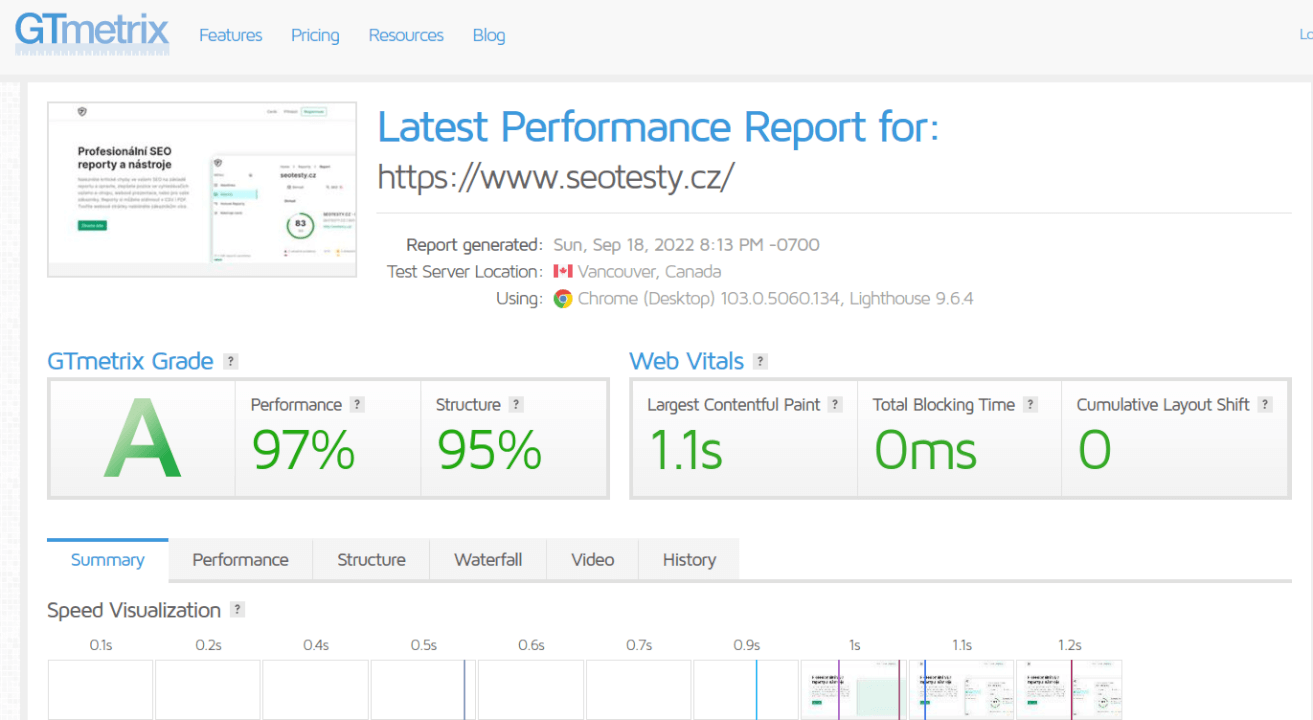1313x720 pixels.
Task: Click the 95% Structure score
Action: click(489, 450)
